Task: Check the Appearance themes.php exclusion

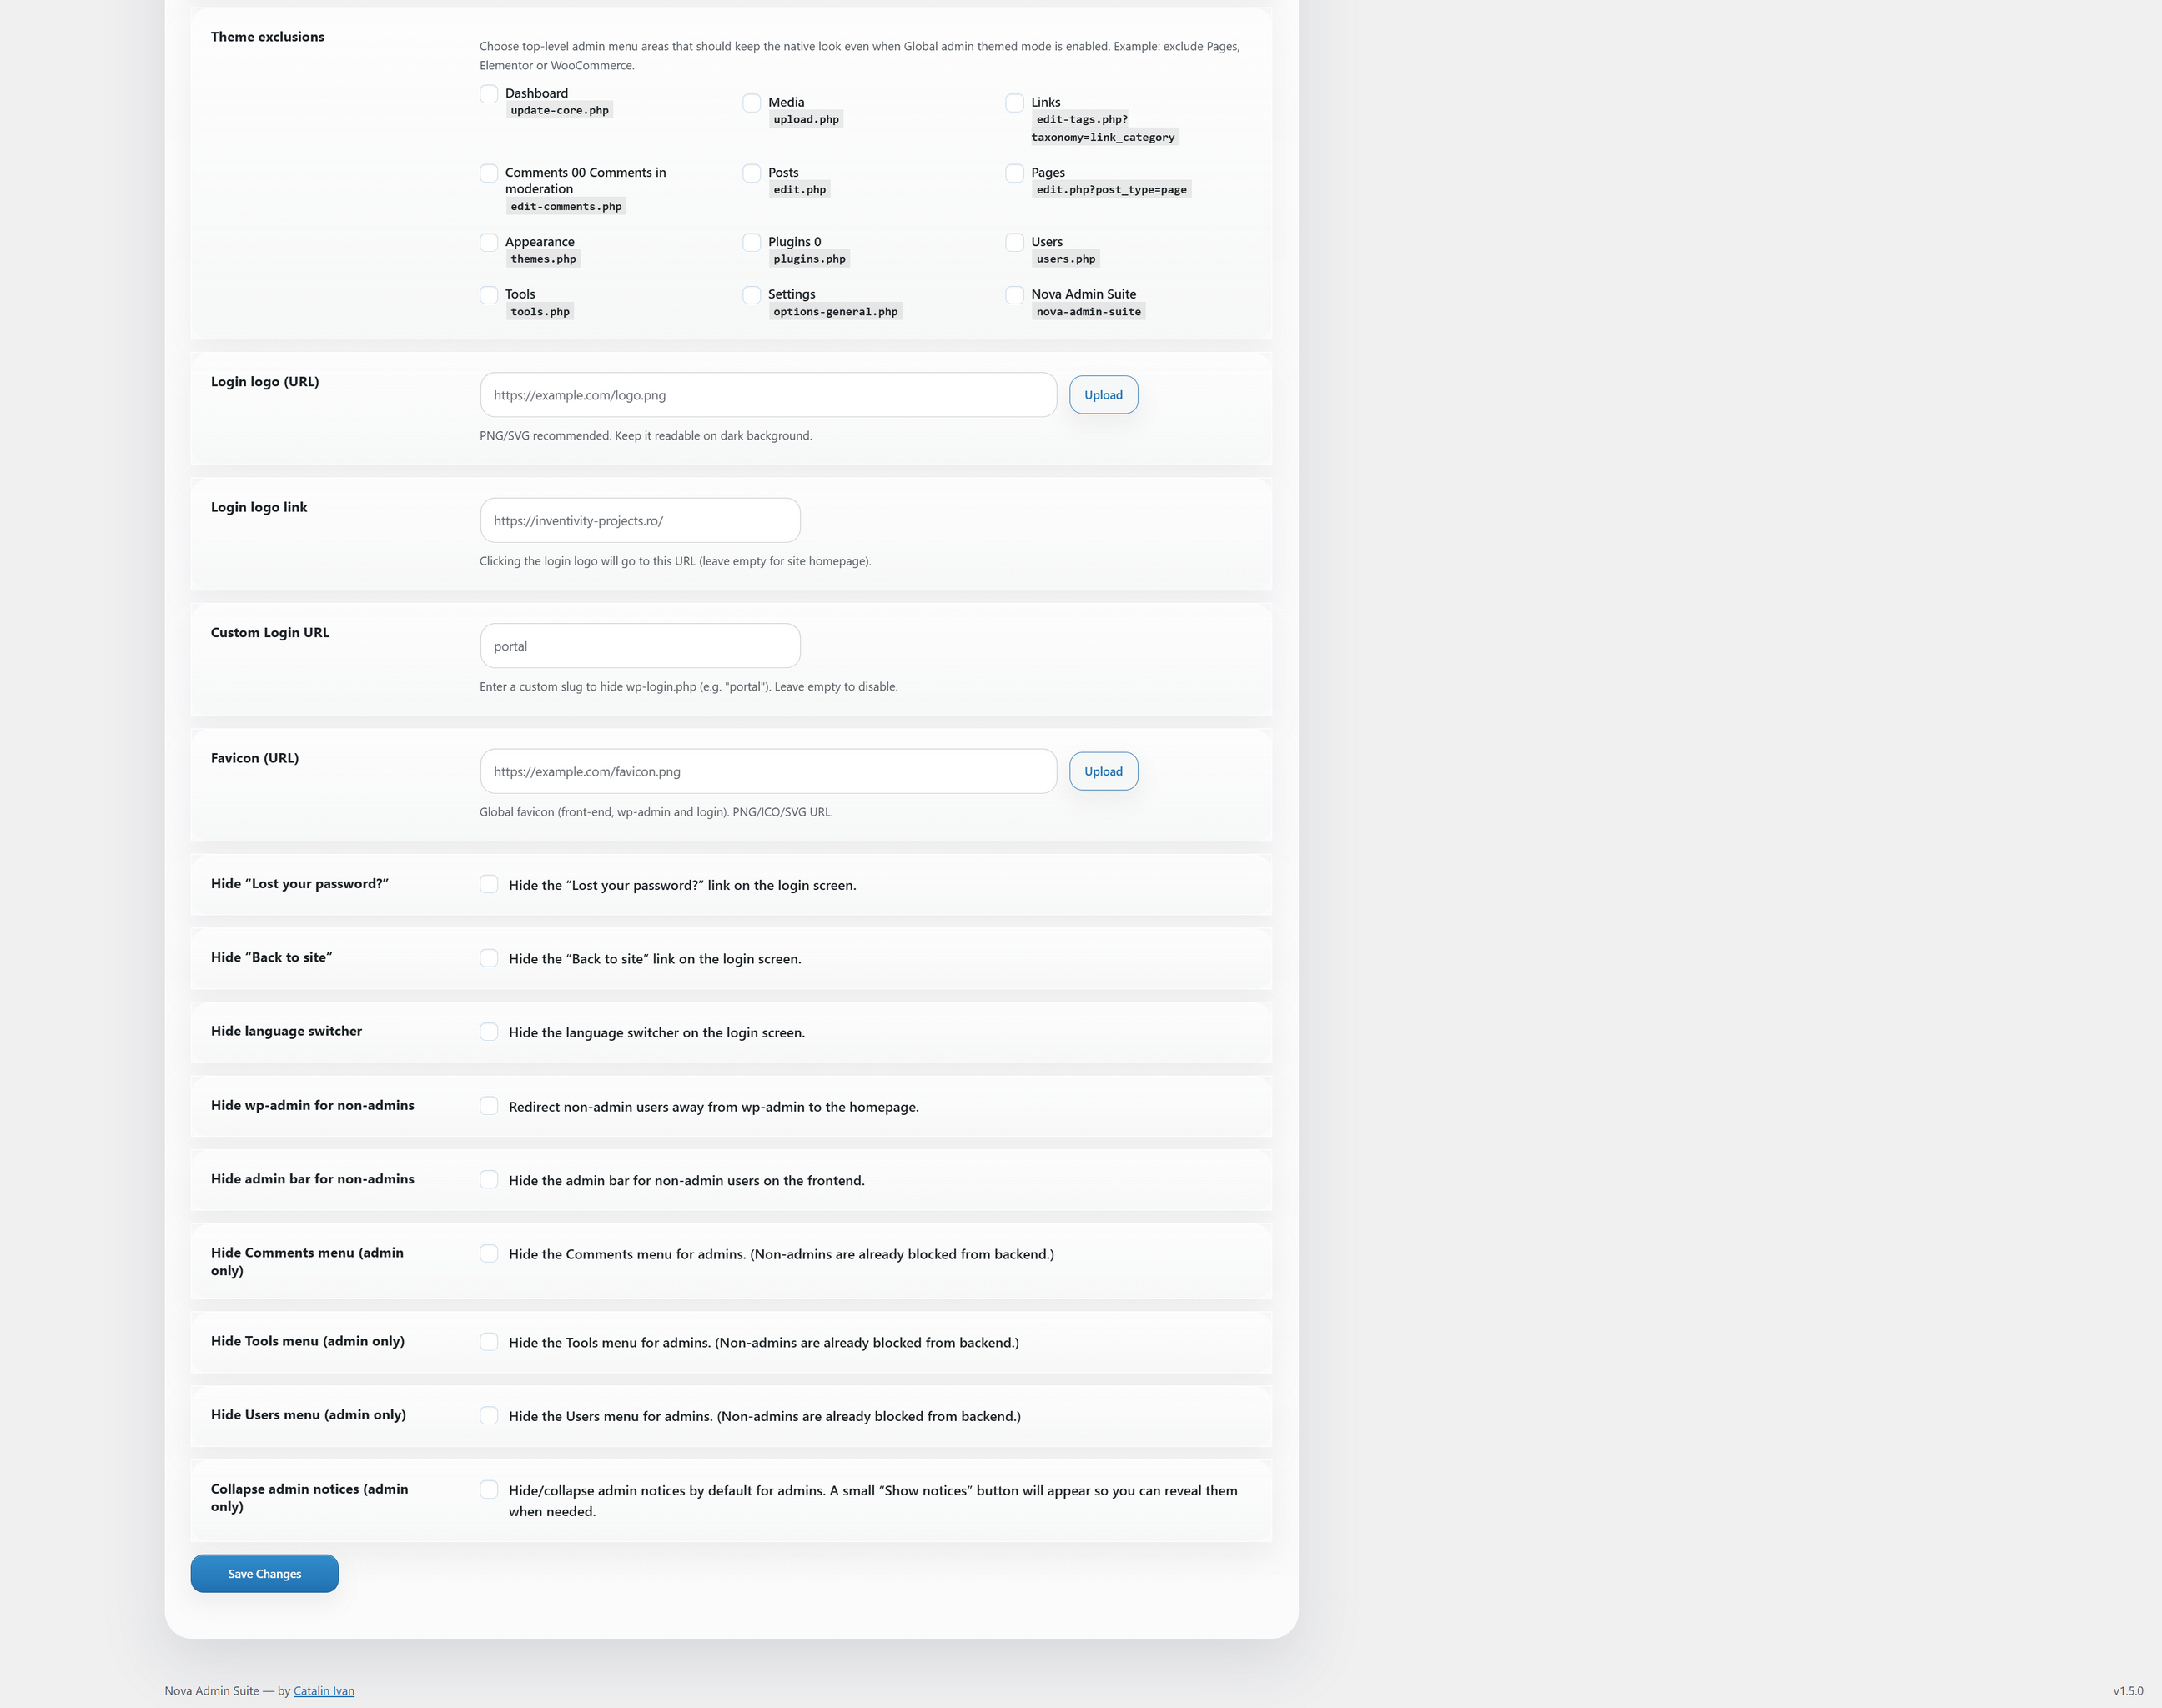Action: (489, 242)
